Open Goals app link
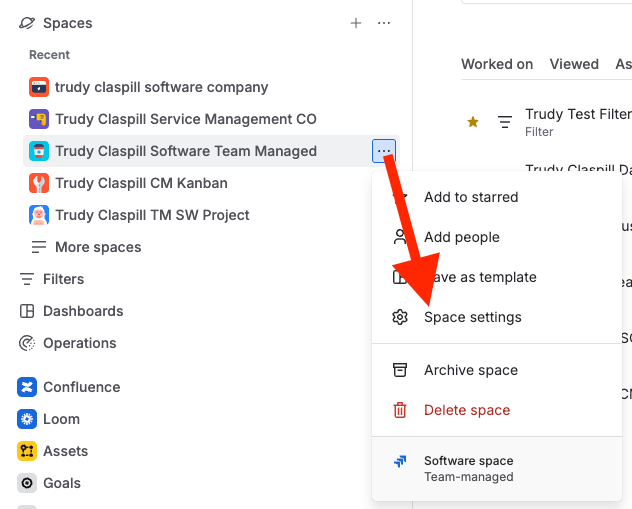The width and height of the screenshot is (632, 509). point(62,483)
